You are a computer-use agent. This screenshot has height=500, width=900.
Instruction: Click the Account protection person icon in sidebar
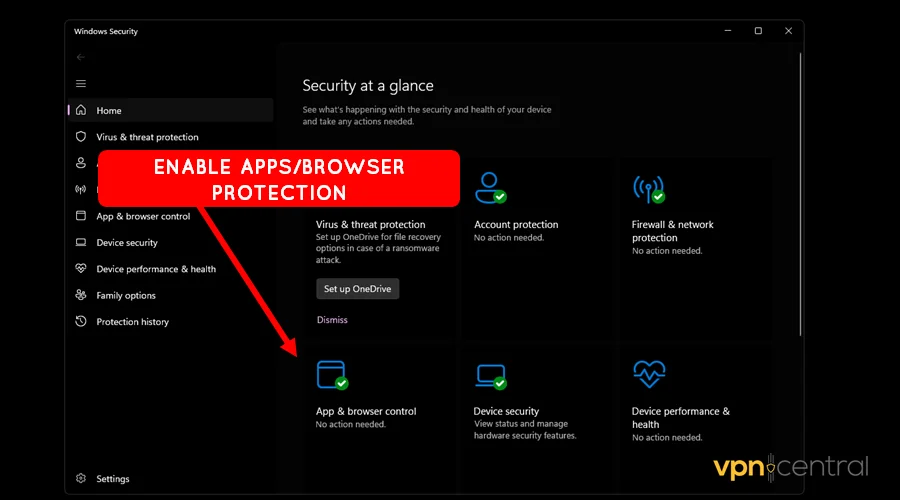coord(81,163)
